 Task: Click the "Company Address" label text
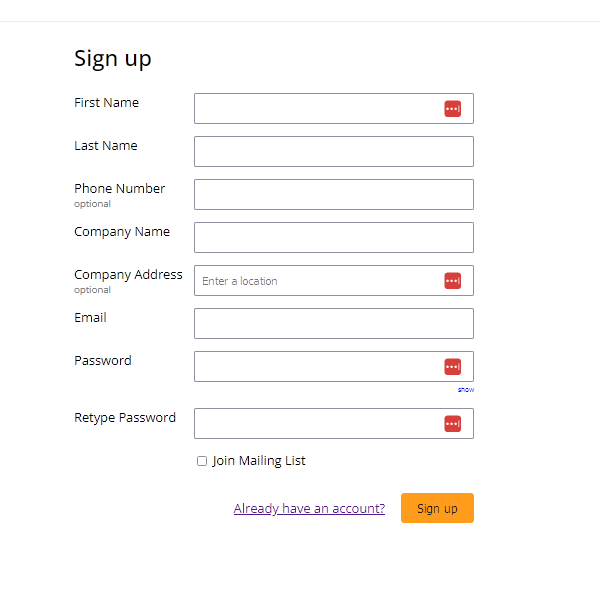click(x=128, y=275)
